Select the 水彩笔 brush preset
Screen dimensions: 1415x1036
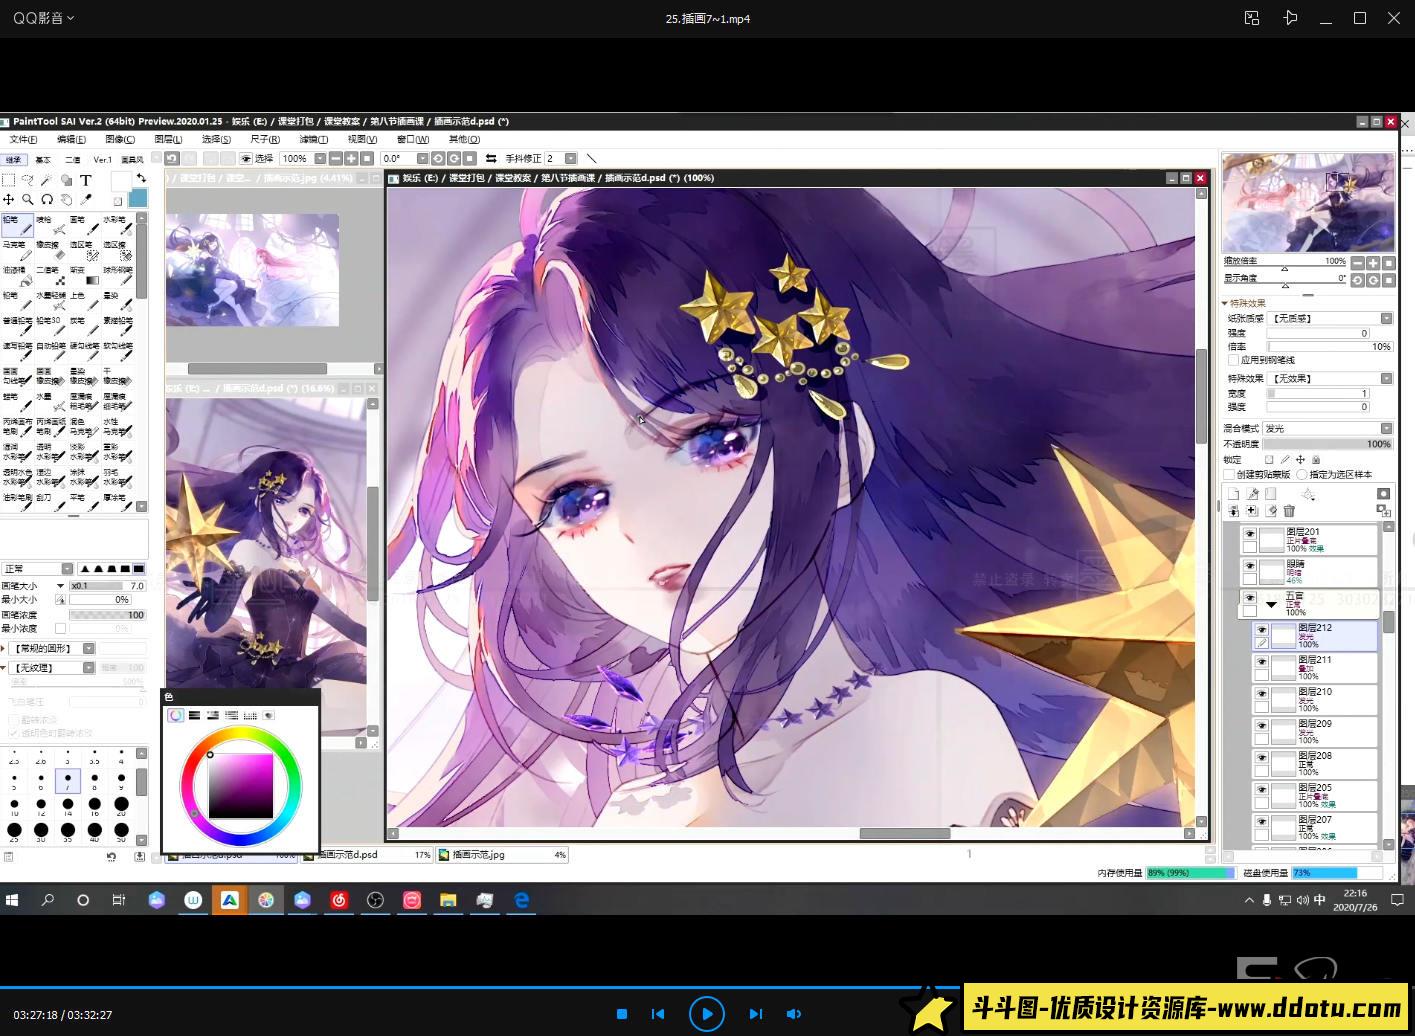[x=117, y=226]
